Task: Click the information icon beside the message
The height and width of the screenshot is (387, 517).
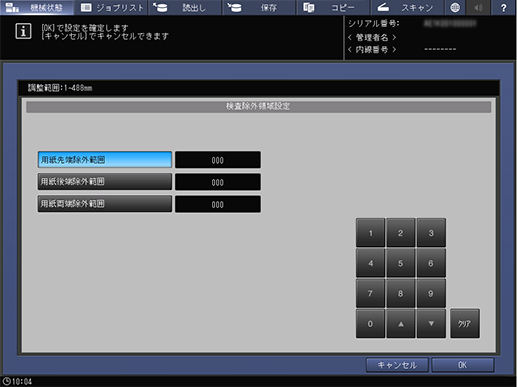Action: coord(23,31)
